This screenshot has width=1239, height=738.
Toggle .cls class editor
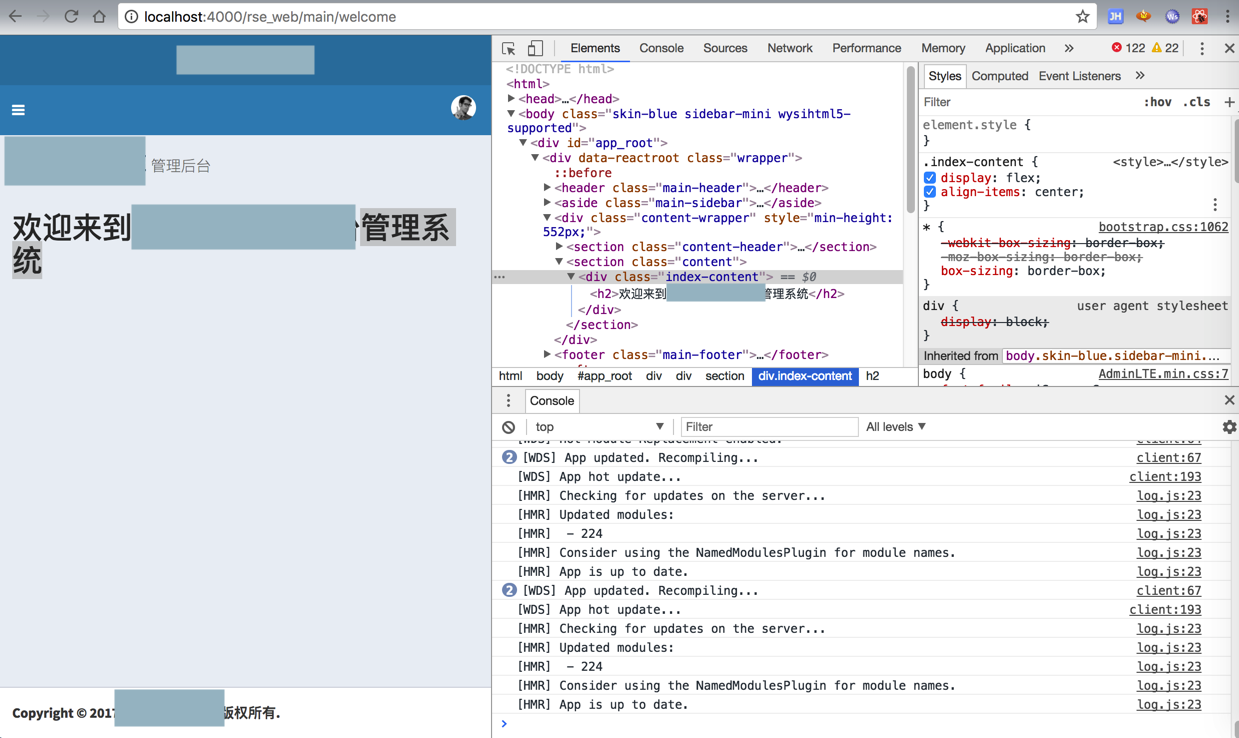tap(1196, 102)
